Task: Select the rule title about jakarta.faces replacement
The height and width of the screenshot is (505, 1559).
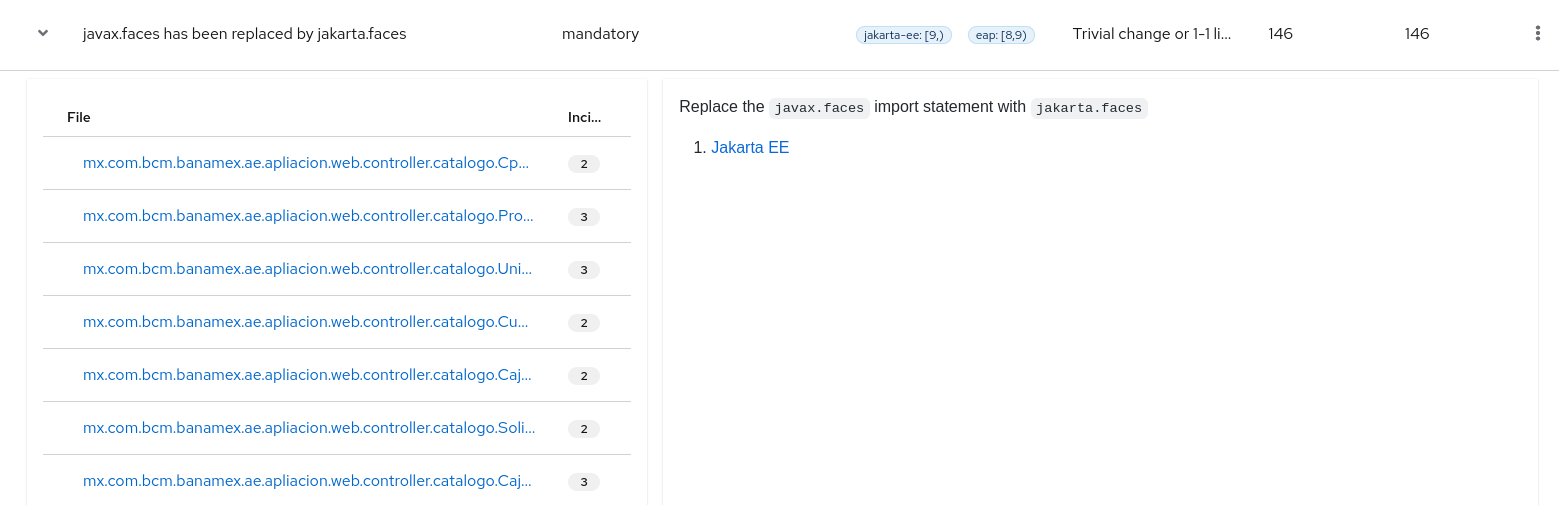Action: [244, 33]
